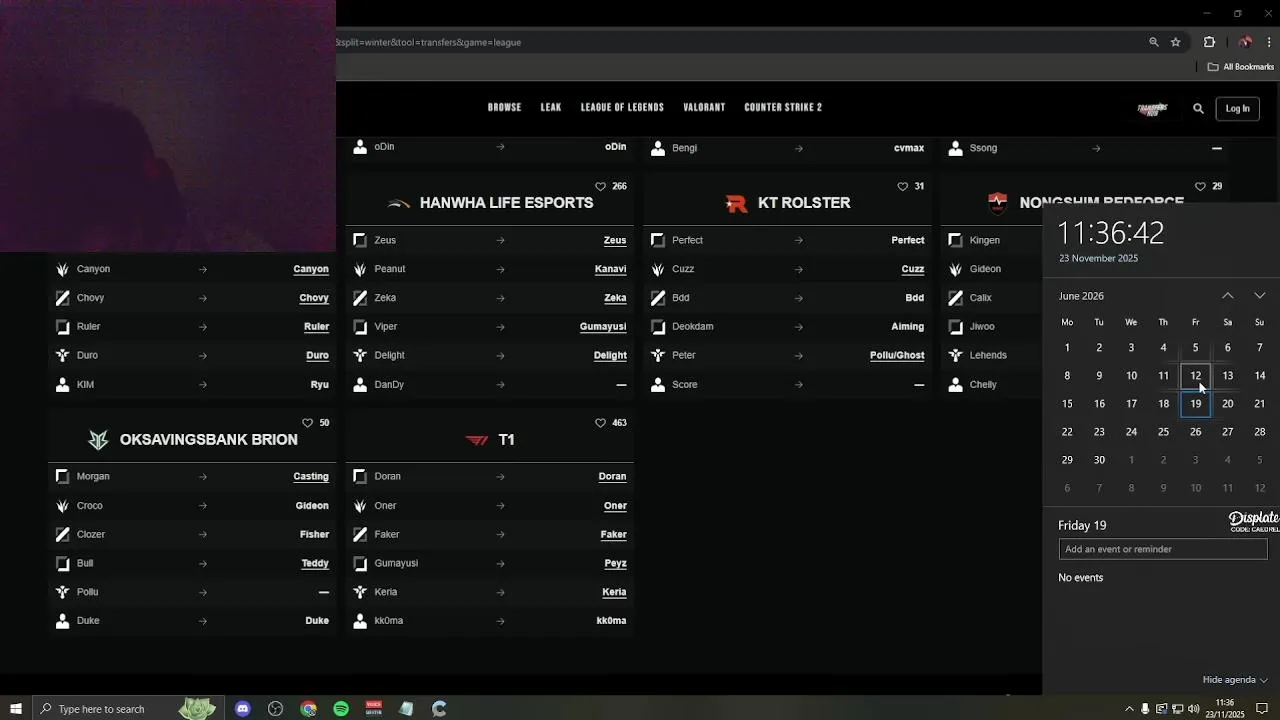
Task: Open the Chovy link in the right column
Action: 314,298
